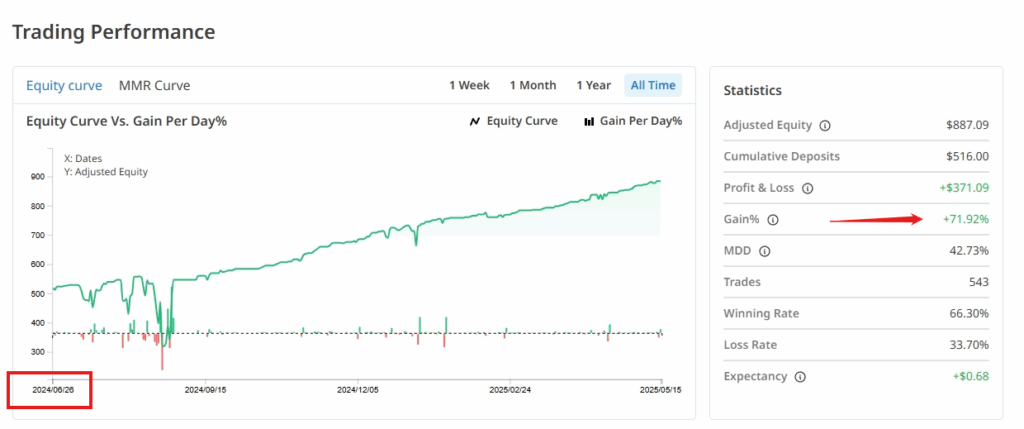The width and height of the screenshot is (1024, 429).
Task: Switch to the Equity curve tab
Action: (x=64, y=85)
